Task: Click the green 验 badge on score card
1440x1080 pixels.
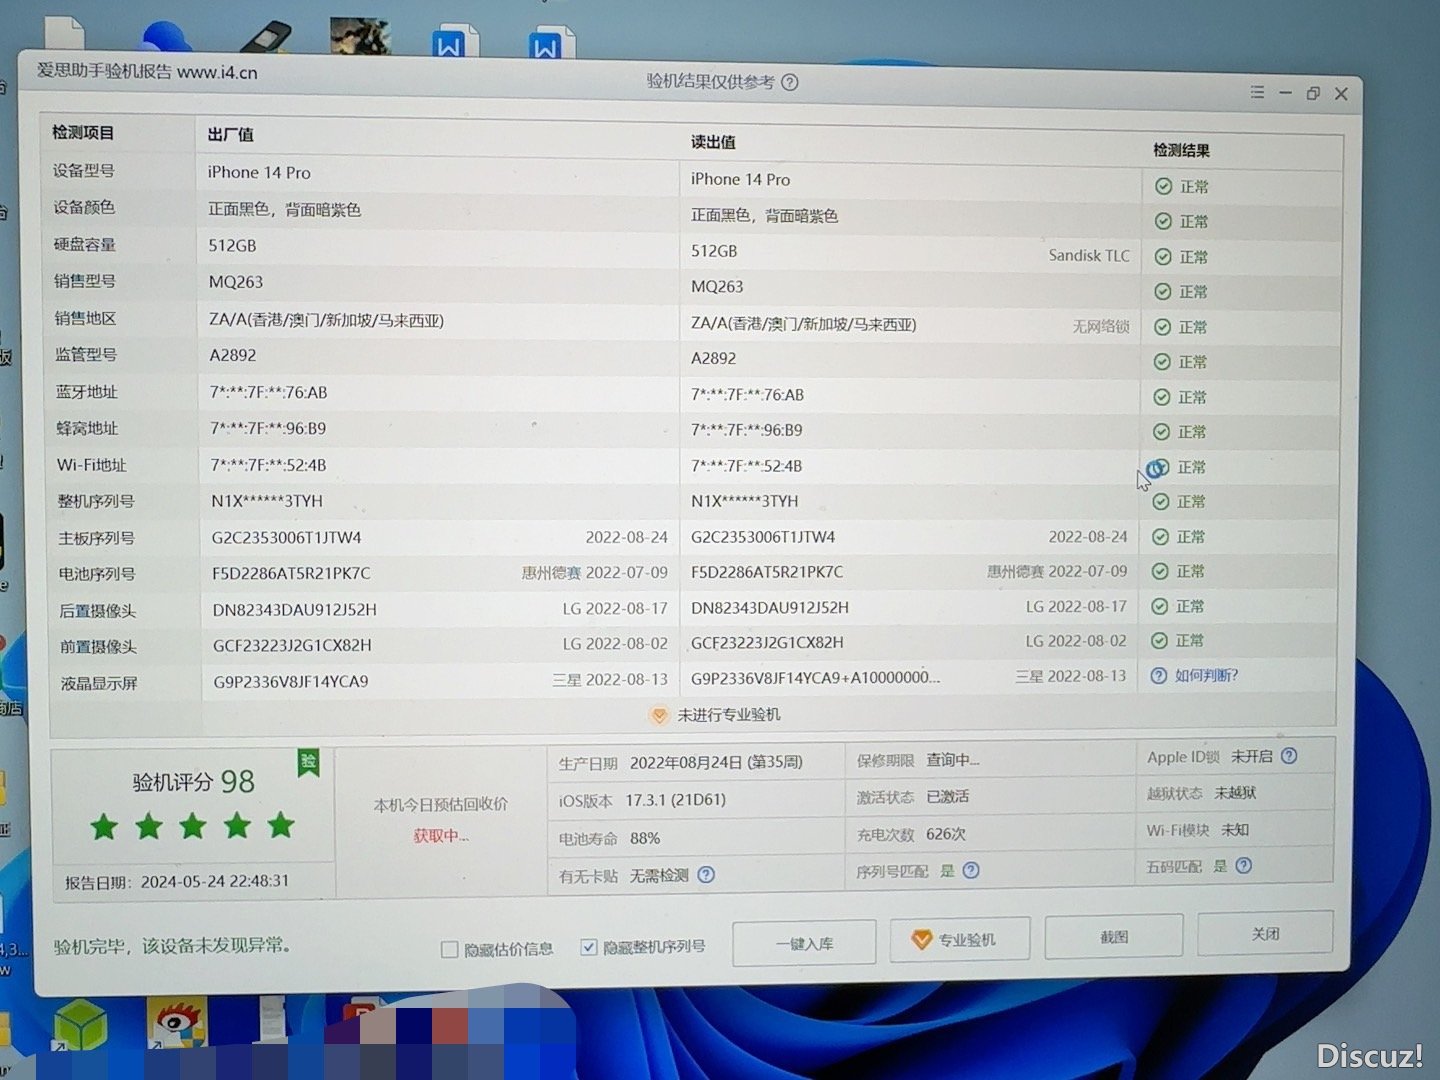Action: 308,762
